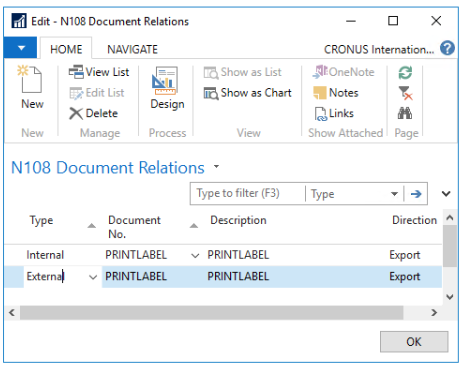Click the OK button
464x368 pixels.
(x=414, y=342)
